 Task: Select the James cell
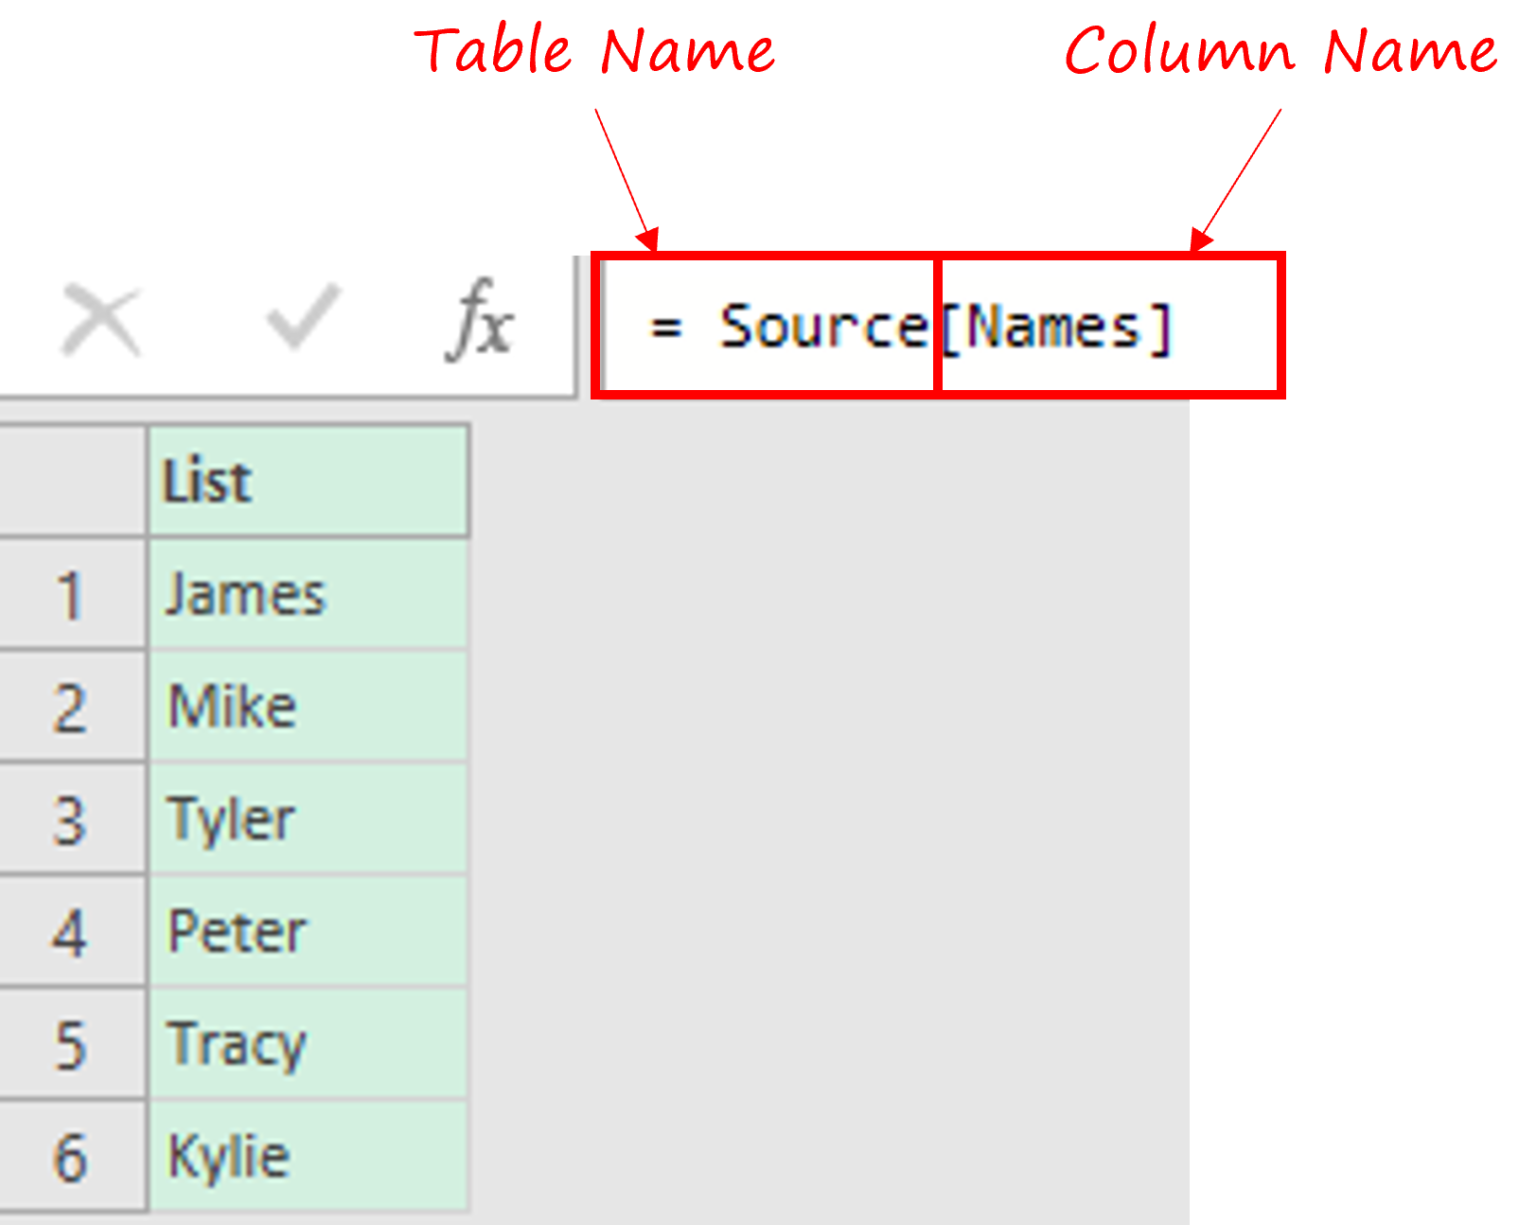pyautogui.click(x=308, y=594)
